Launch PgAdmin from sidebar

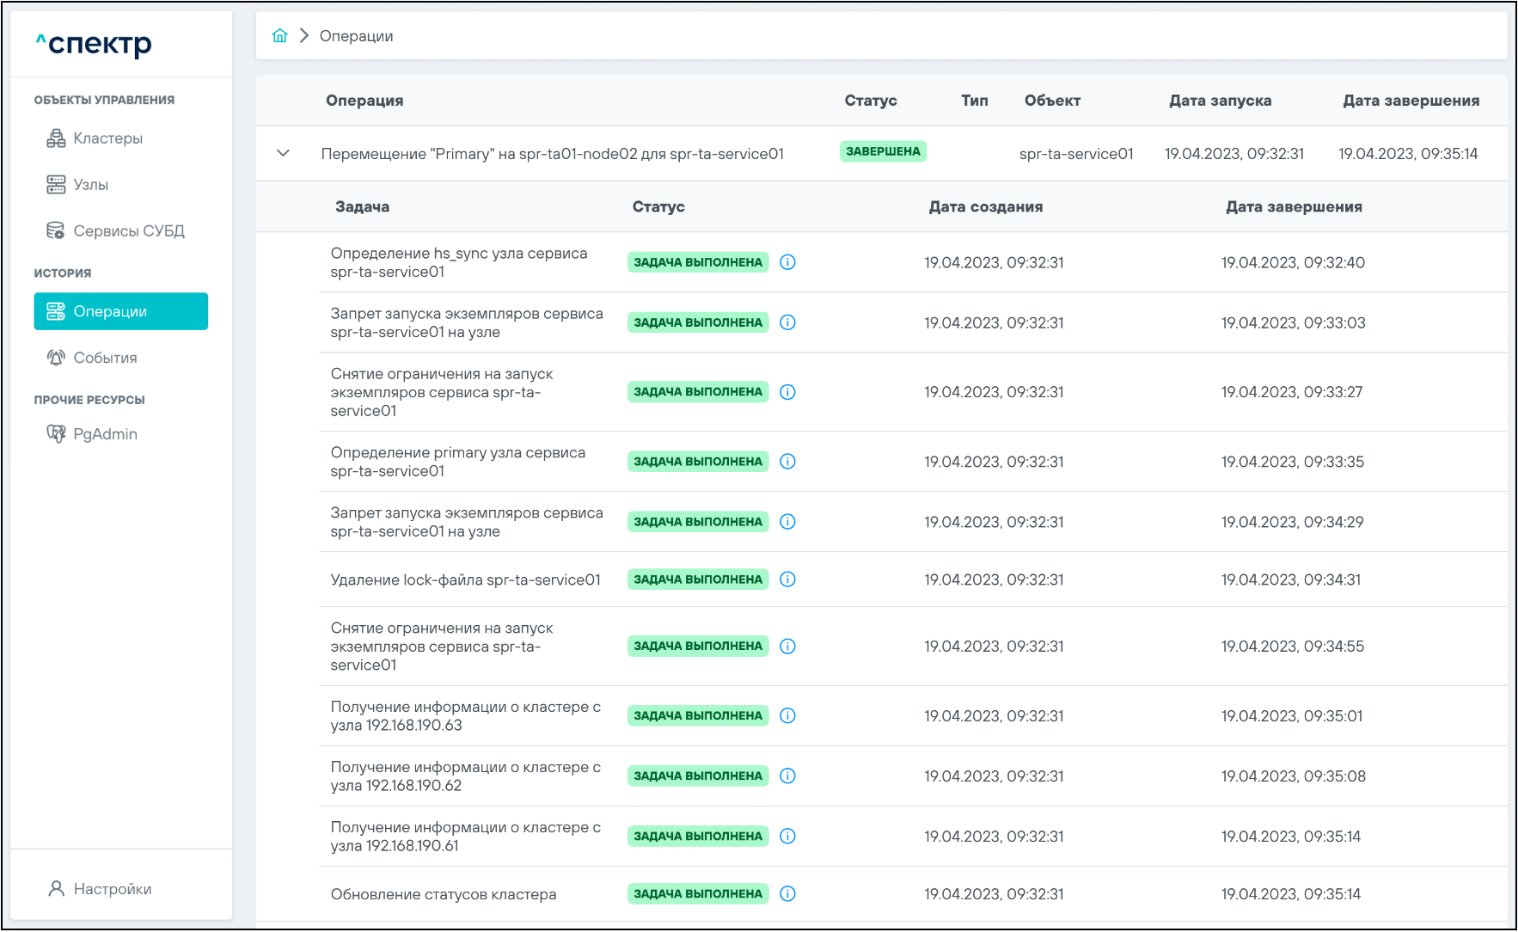point(105,434)
